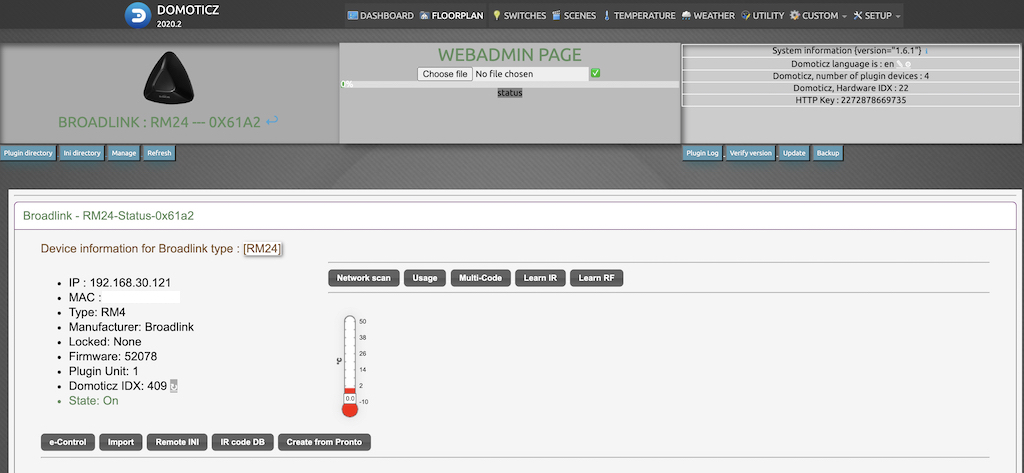Click the Backup button
Screen dimensions: 1024x473
[x=827, y=153]
